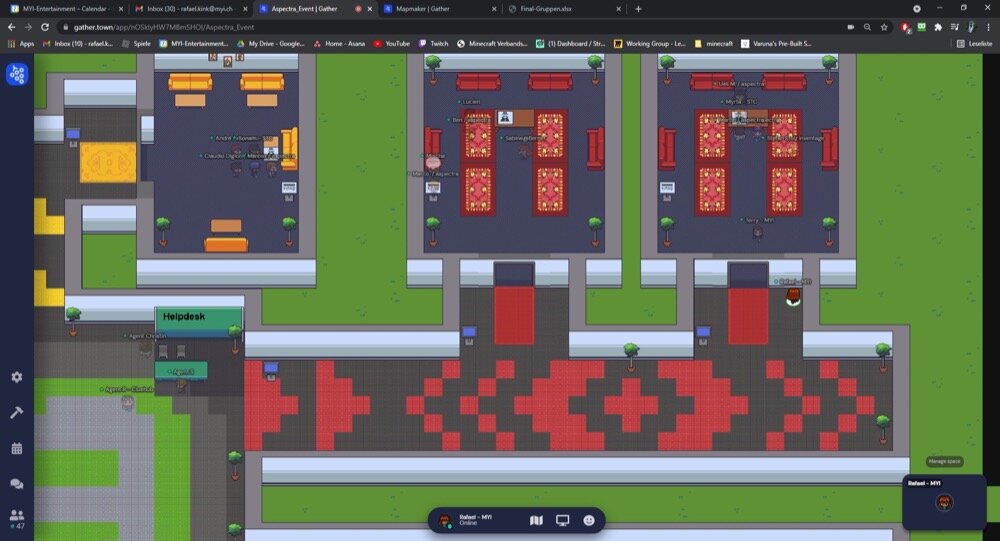Open the calendar icon in sidebar
This screenshot has height=541, width=1000.
point(16,448)
